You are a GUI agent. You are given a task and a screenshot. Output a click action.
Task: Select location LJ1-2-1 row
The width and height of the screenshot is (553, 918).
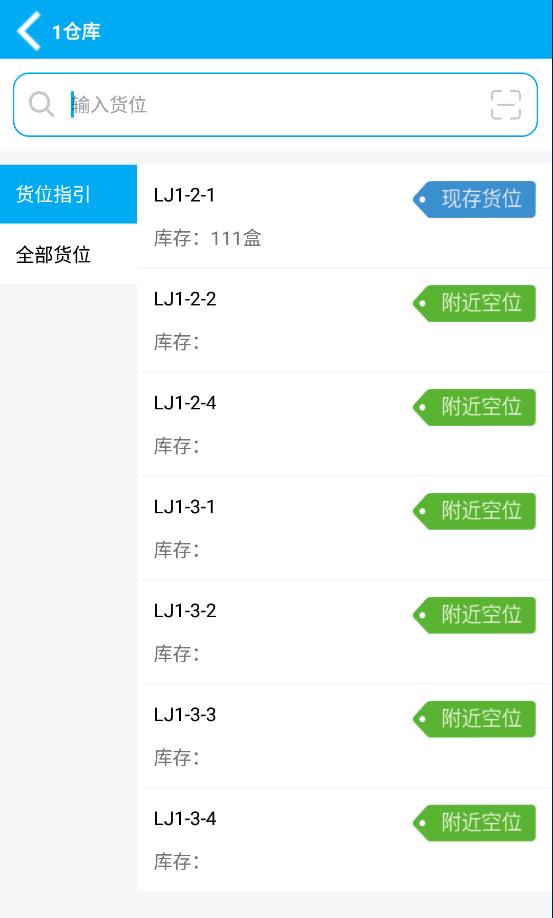coord(345,216)
